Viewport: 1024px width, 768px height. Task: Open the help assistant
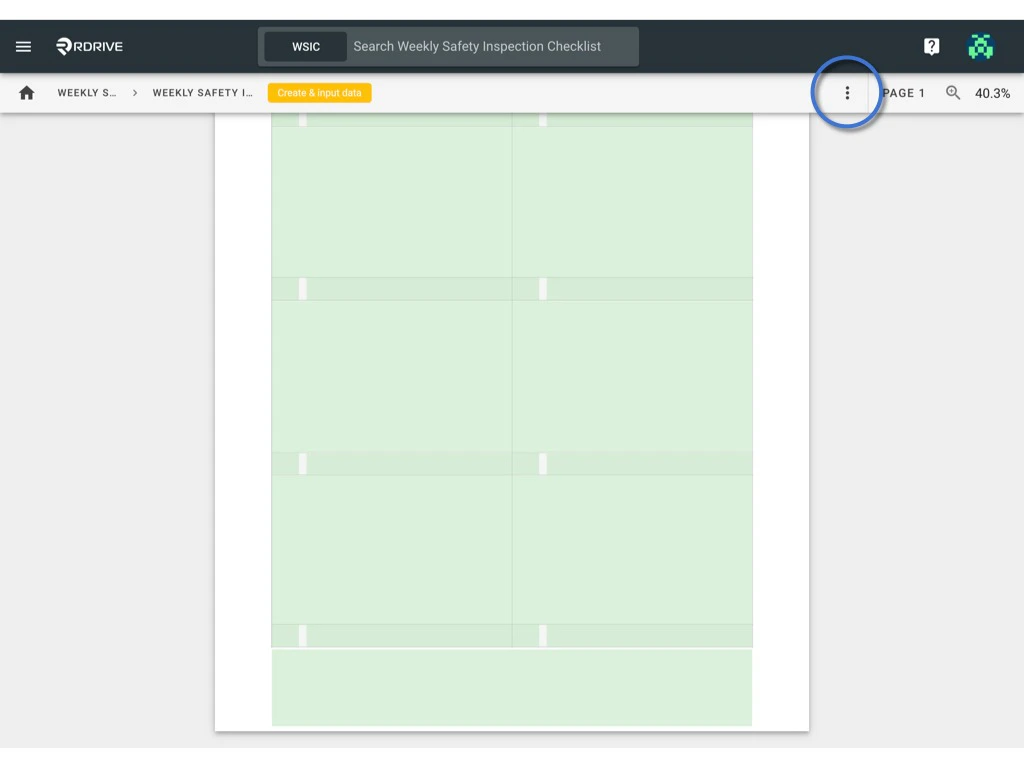tap(931, 46)
